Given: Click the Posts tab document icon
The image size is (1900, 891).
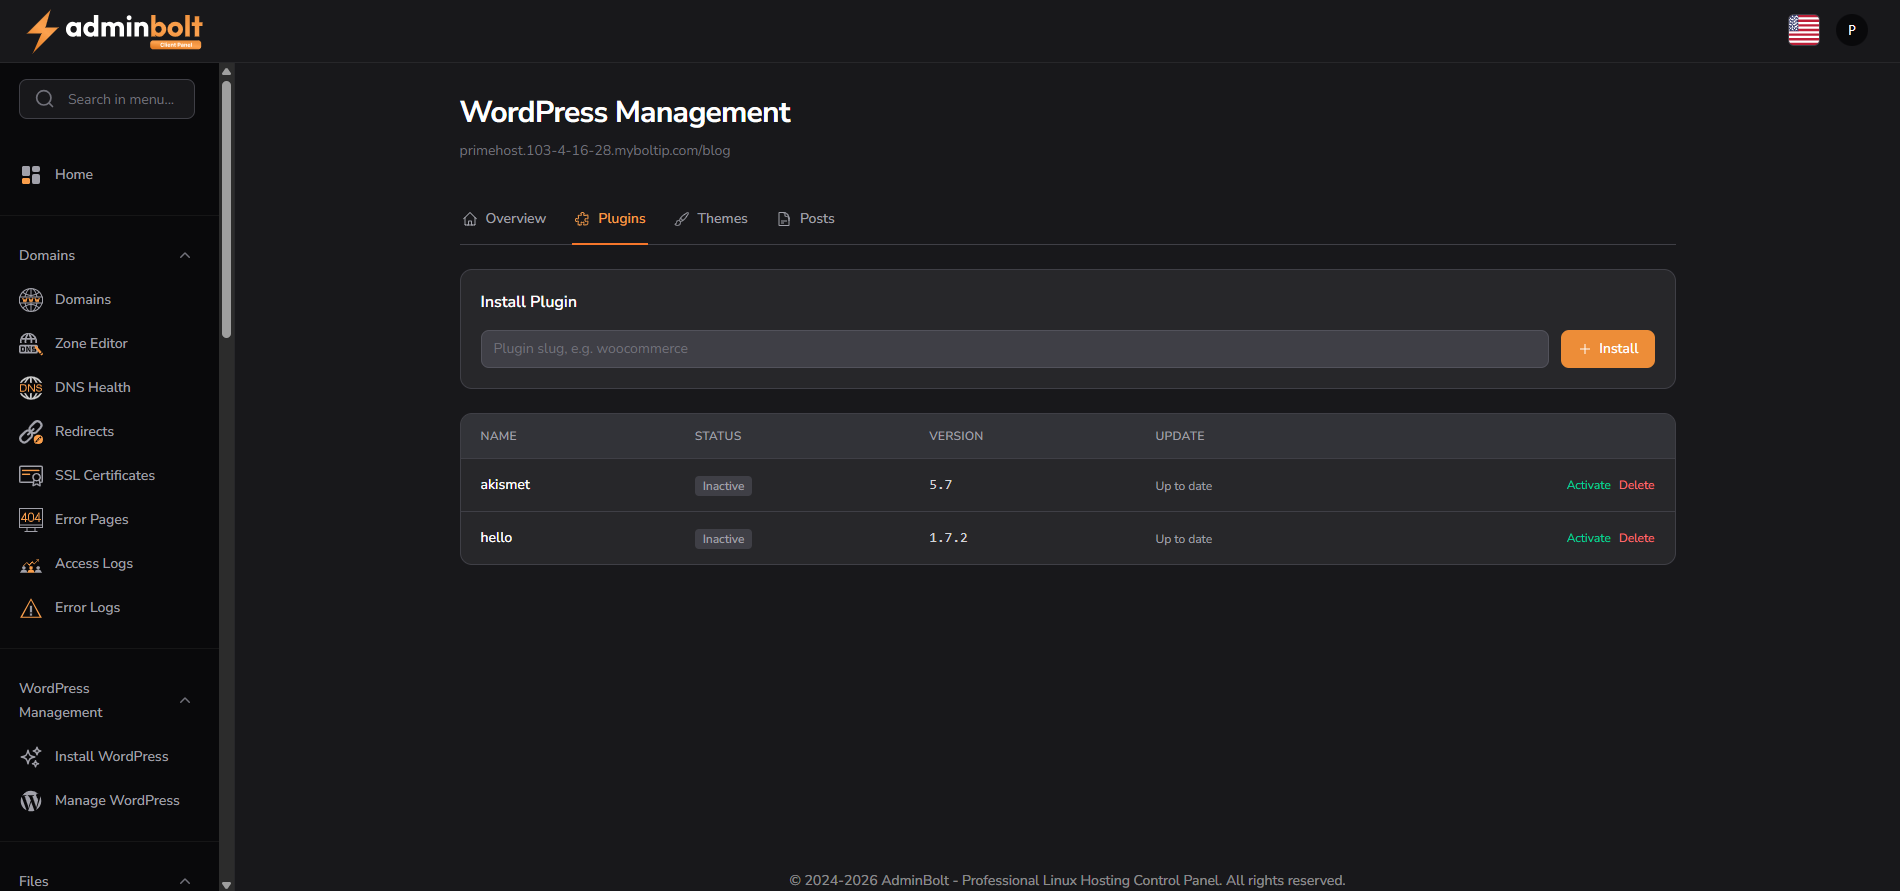Looking at the screenshot, I should [784, 219].
